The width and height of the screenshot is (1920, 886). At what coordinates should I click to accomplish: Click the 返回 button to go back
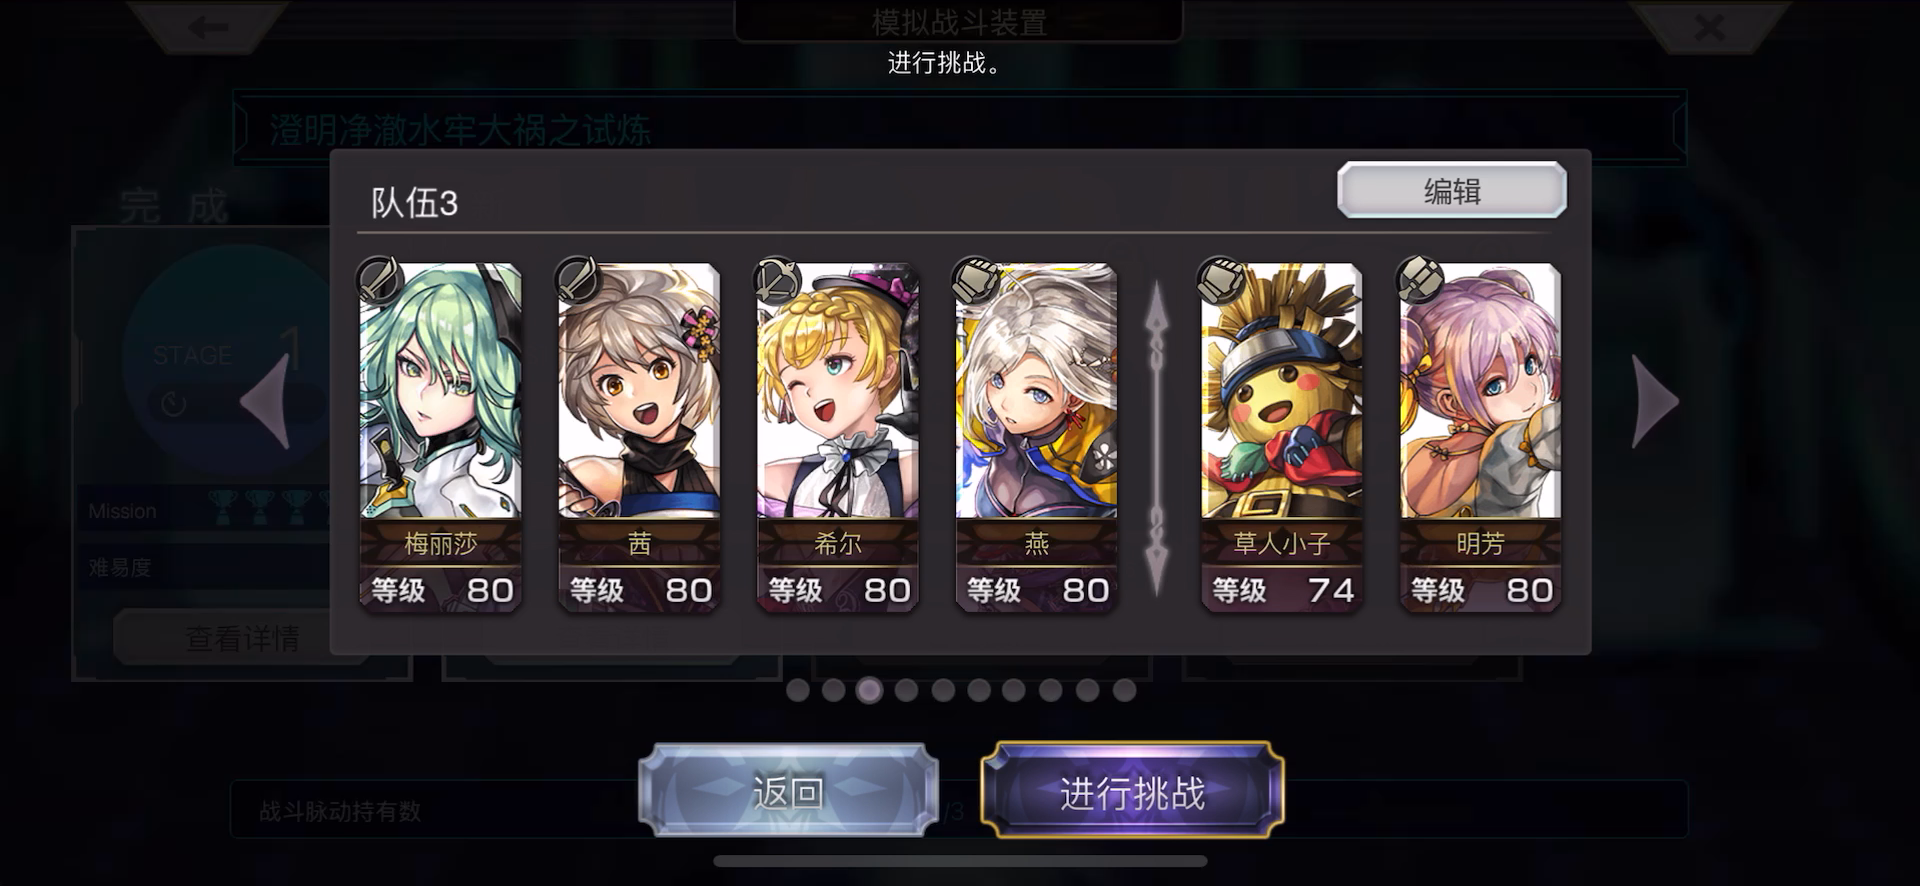(x=788, y=791)
